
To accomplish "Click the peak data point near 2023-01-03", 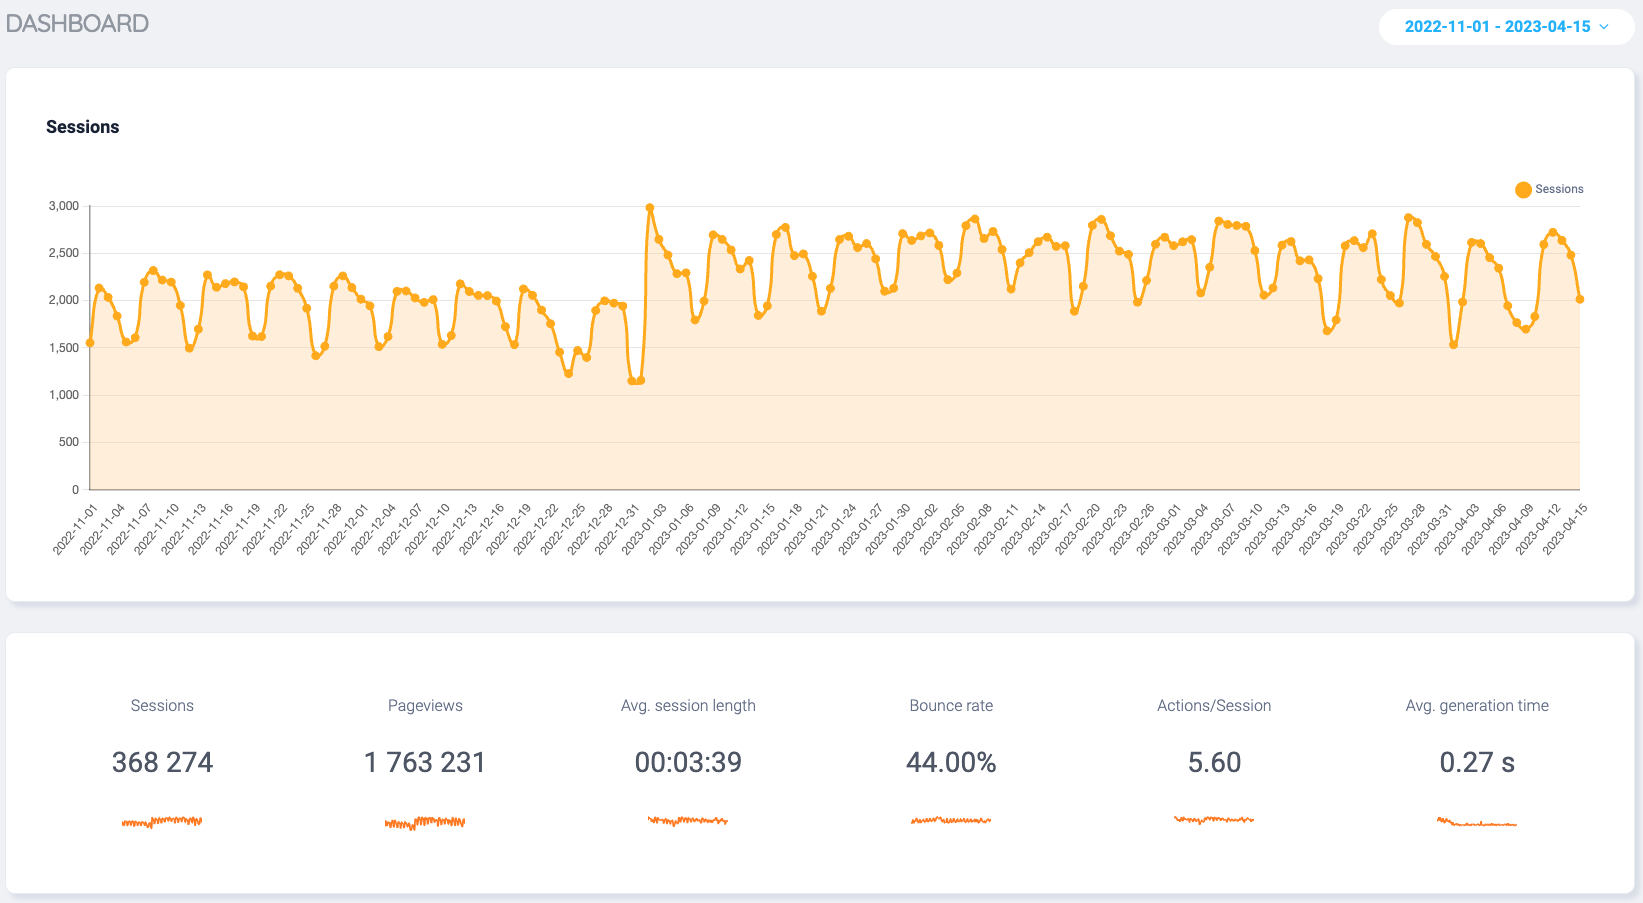I will [649, 207].
